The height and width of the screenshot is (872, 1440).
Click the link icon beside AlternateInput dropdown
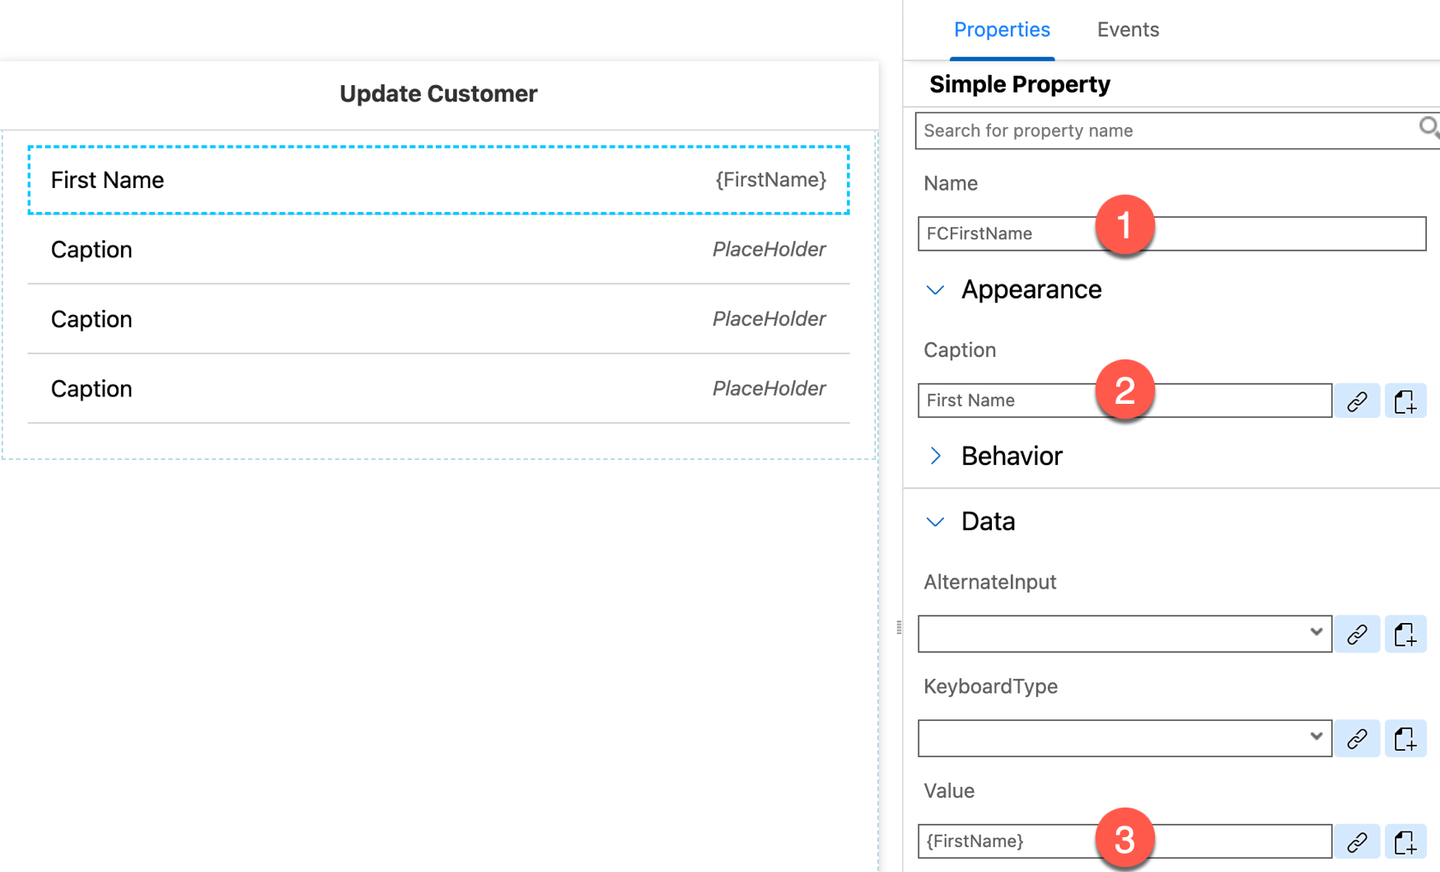pyautogui.click(x=1357, y=634)
